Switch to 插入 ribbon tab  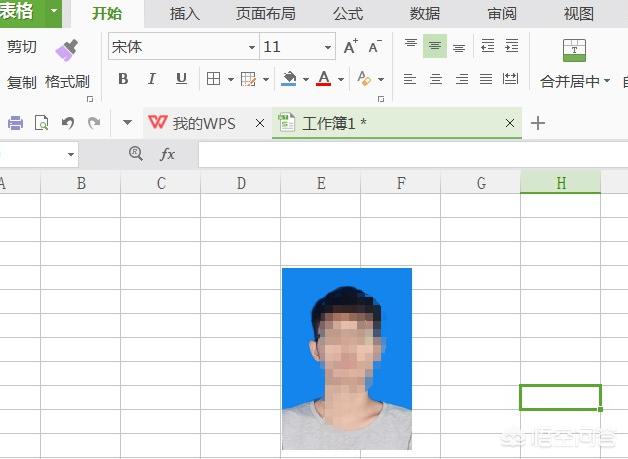[x=185, y=14]
